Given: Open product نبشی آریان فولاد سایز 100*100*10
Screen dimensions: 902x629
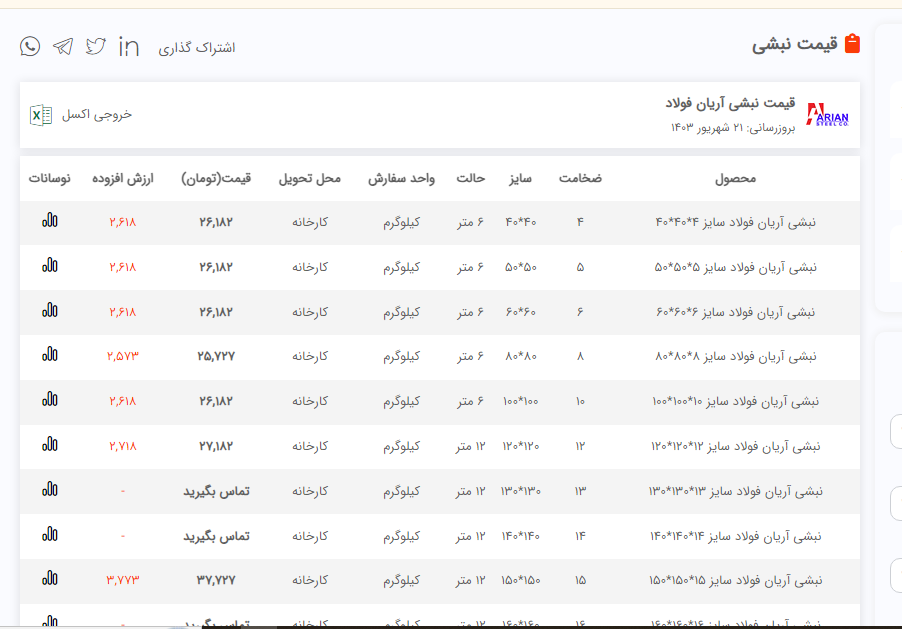Looking at the screenshot, I should (x=735, y=401).
